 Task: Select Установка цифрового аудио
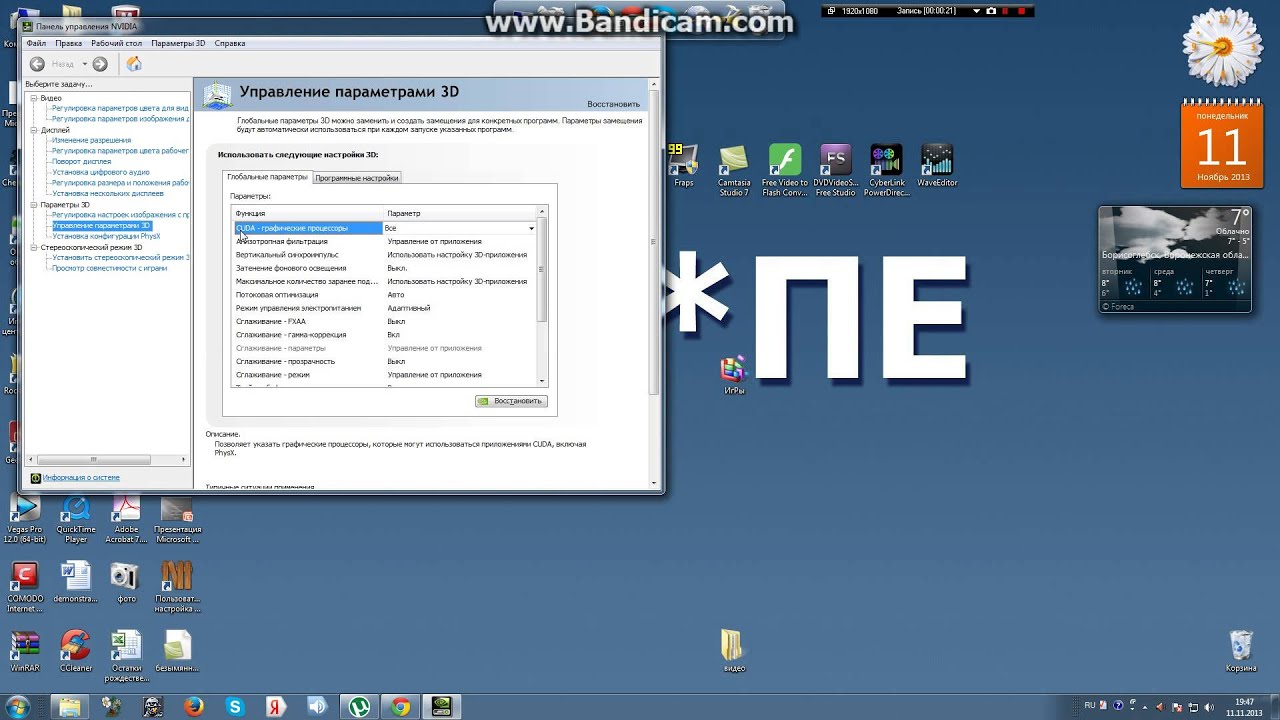coord(101,172)
